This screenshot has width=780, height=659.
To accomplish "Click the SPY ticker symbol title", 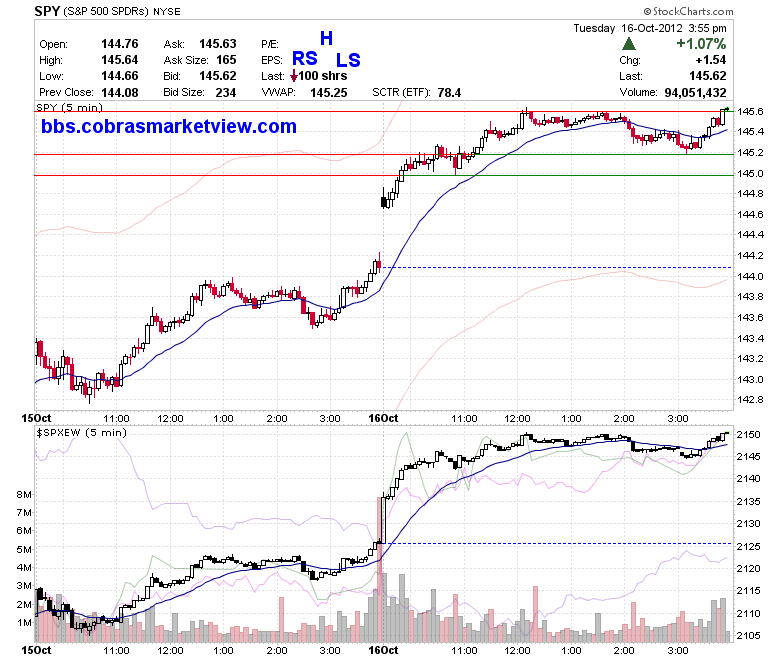I will 47,11.
